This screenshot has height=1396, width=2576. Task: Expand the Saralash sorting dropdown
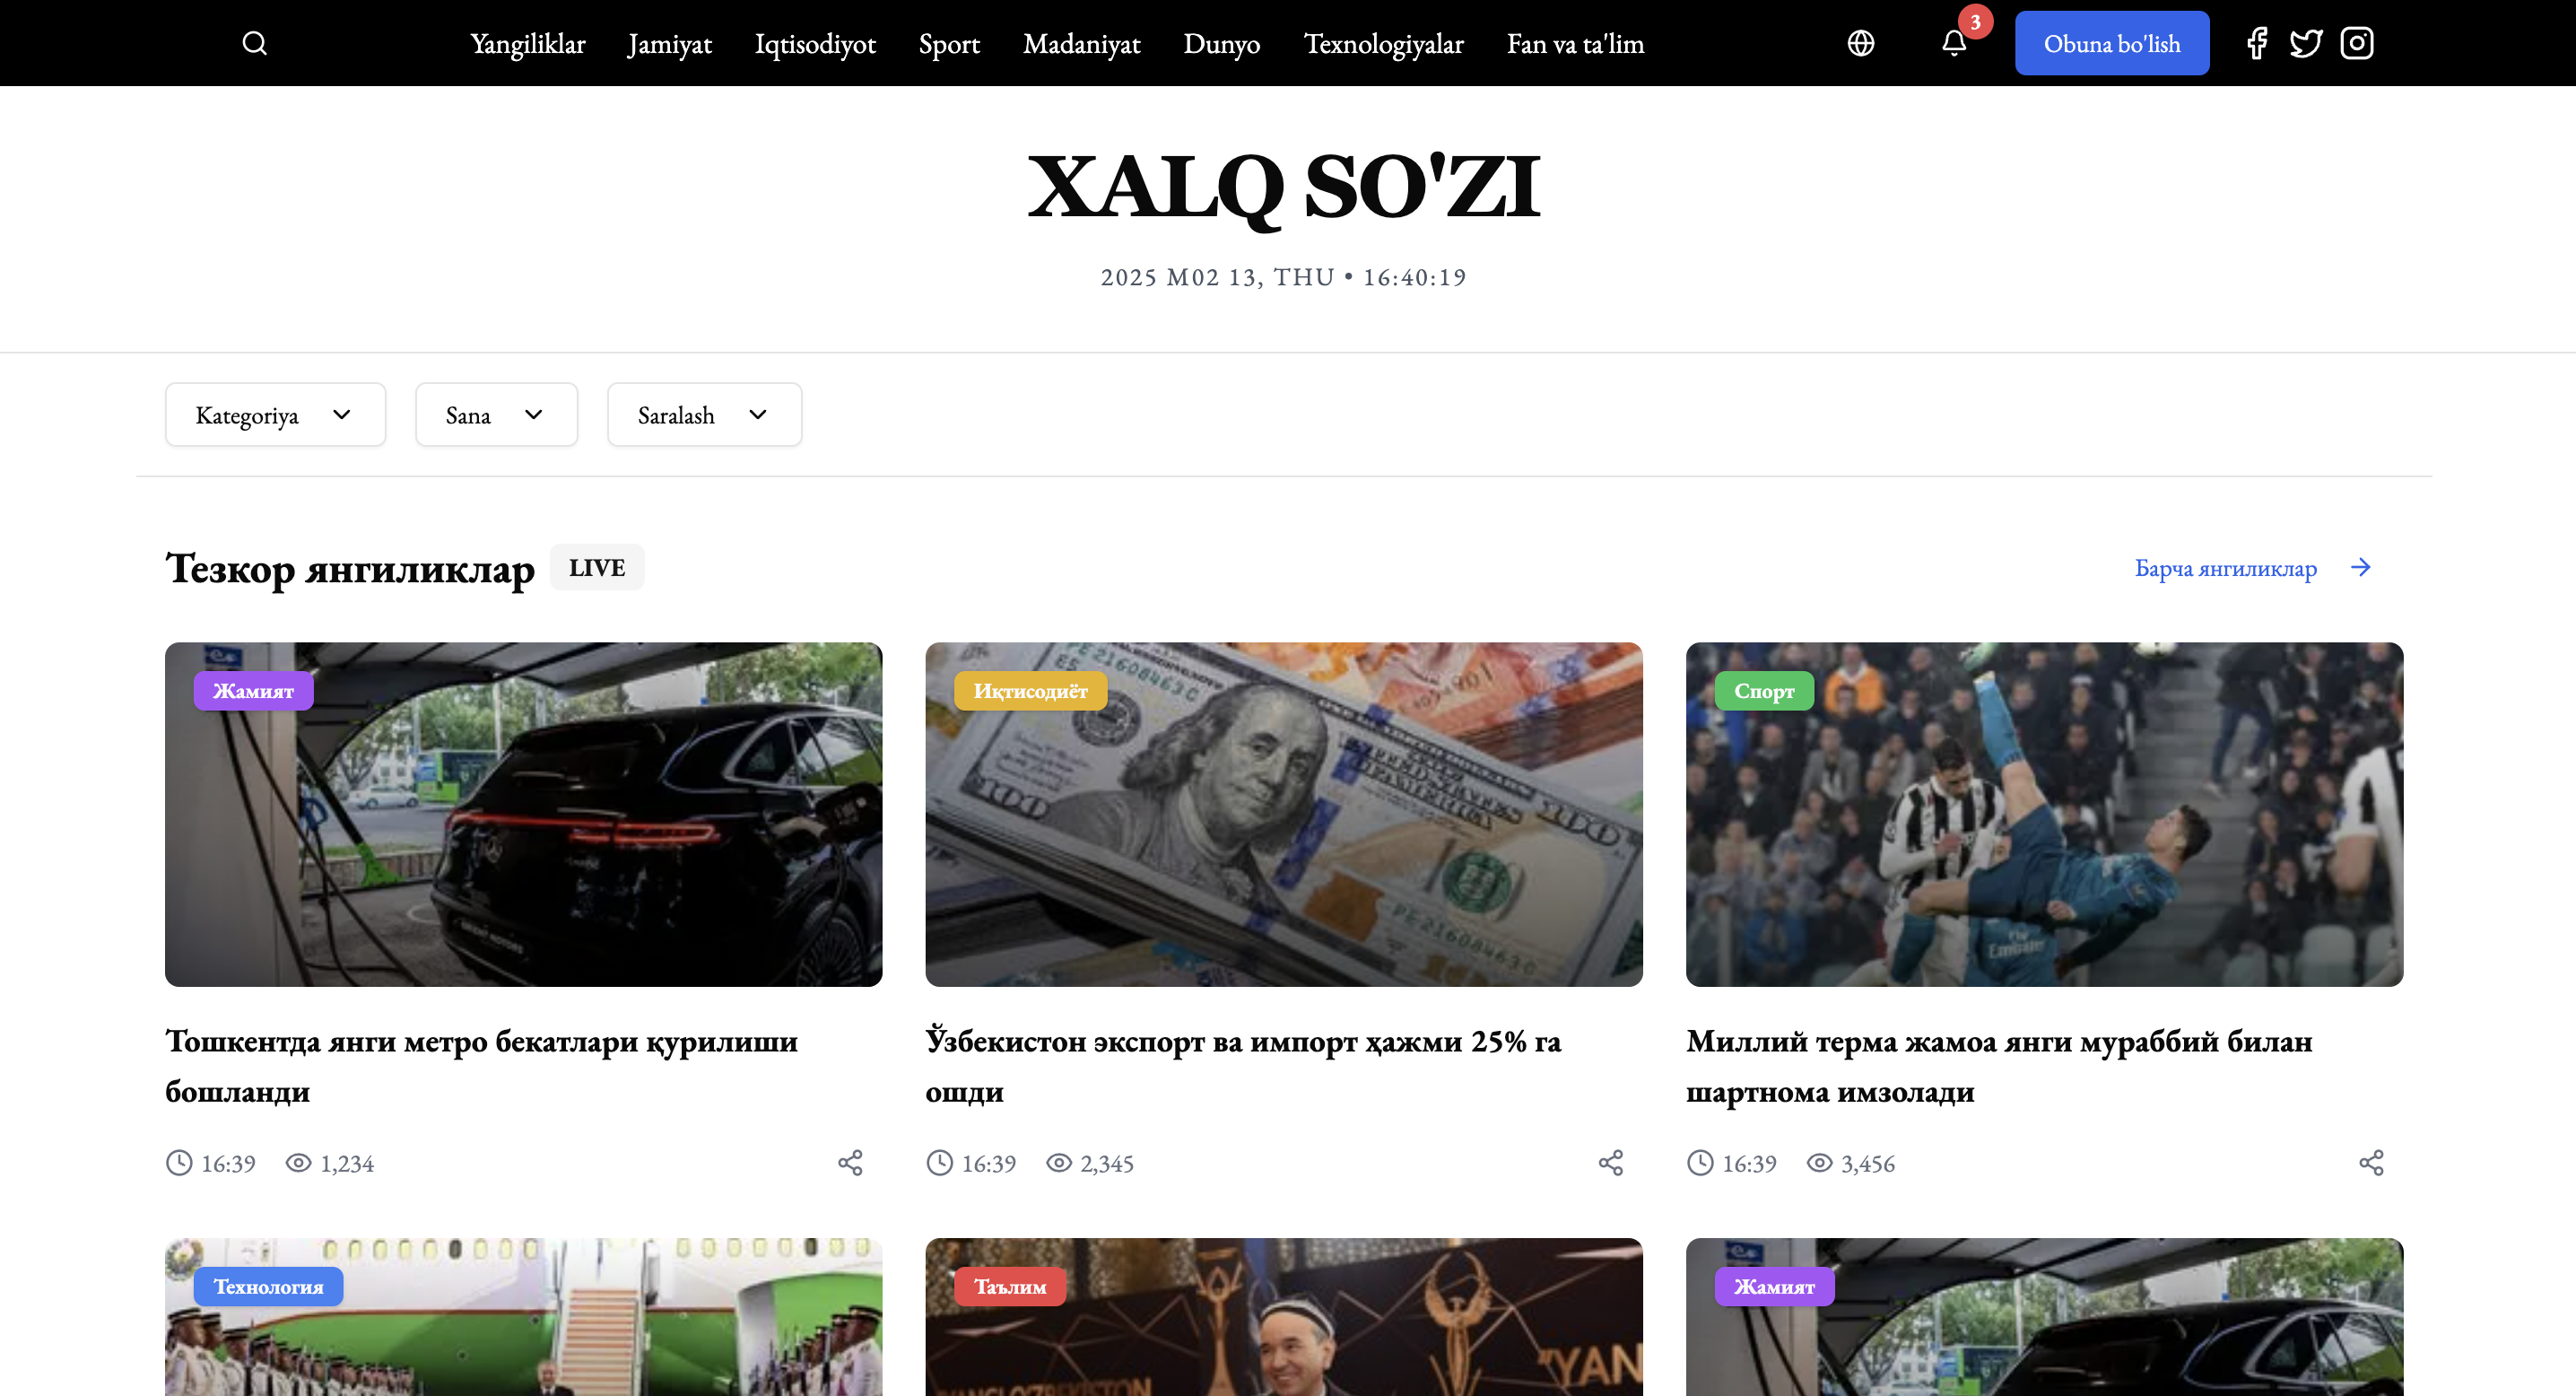coord(704,415)
